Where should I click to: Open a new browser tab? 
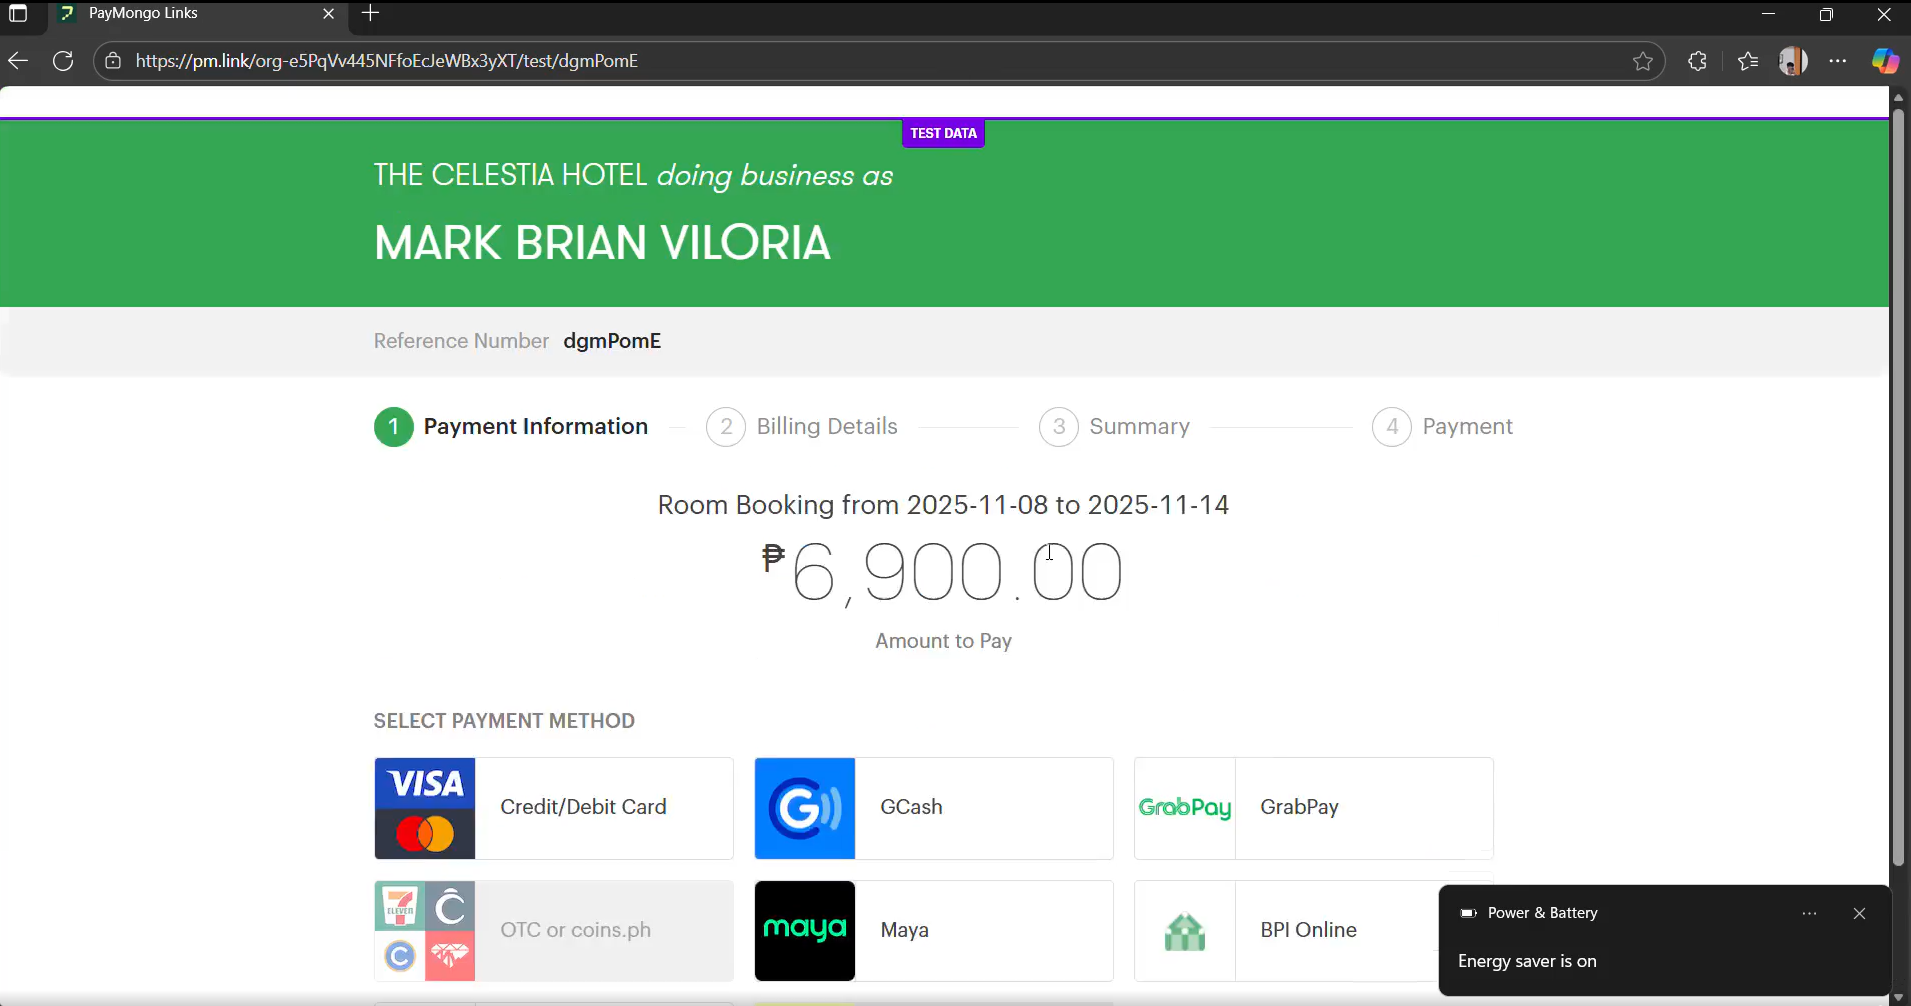click(x=370, y=13)
